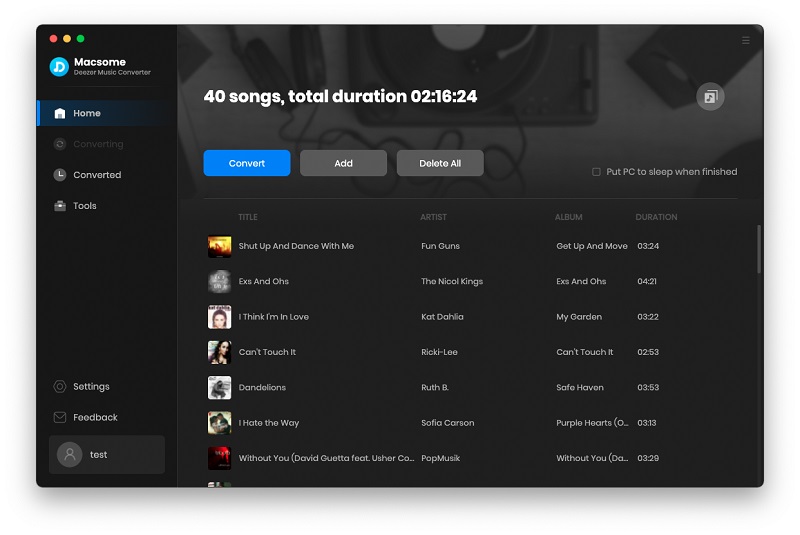Click artist Fun Guns

pyautogui.click(x=440, y=246)
